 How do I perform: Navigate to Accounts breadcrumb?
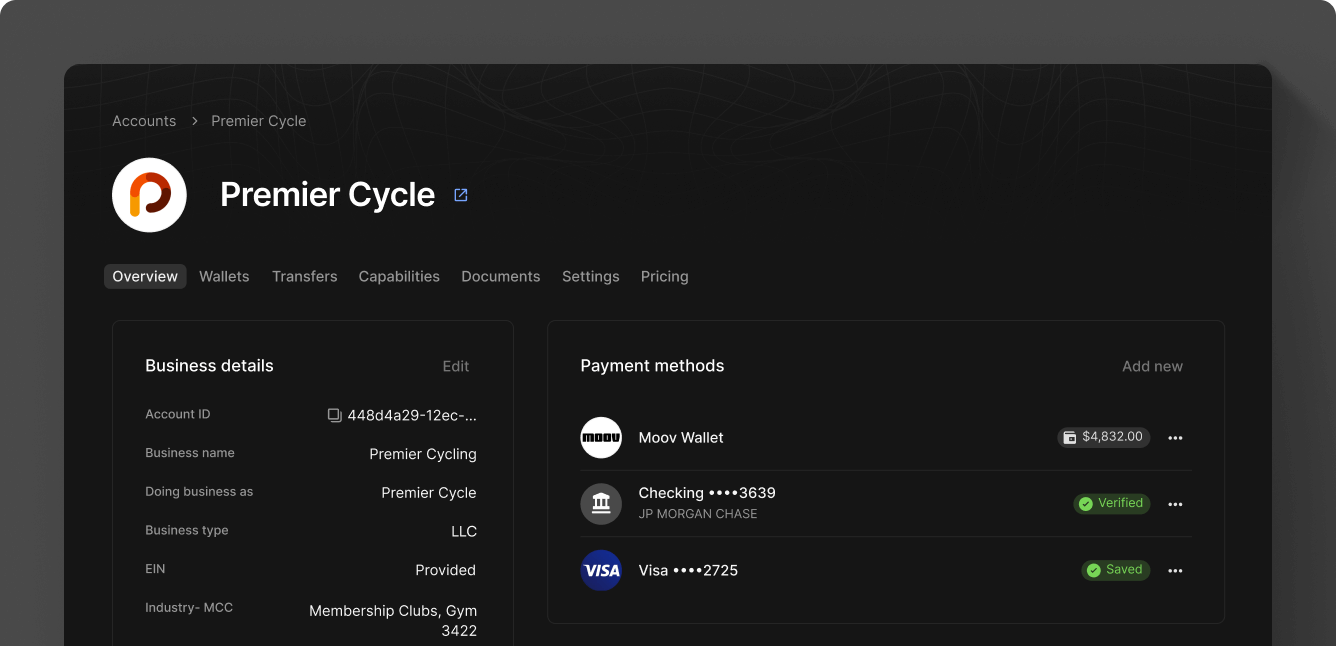[144, 121]
